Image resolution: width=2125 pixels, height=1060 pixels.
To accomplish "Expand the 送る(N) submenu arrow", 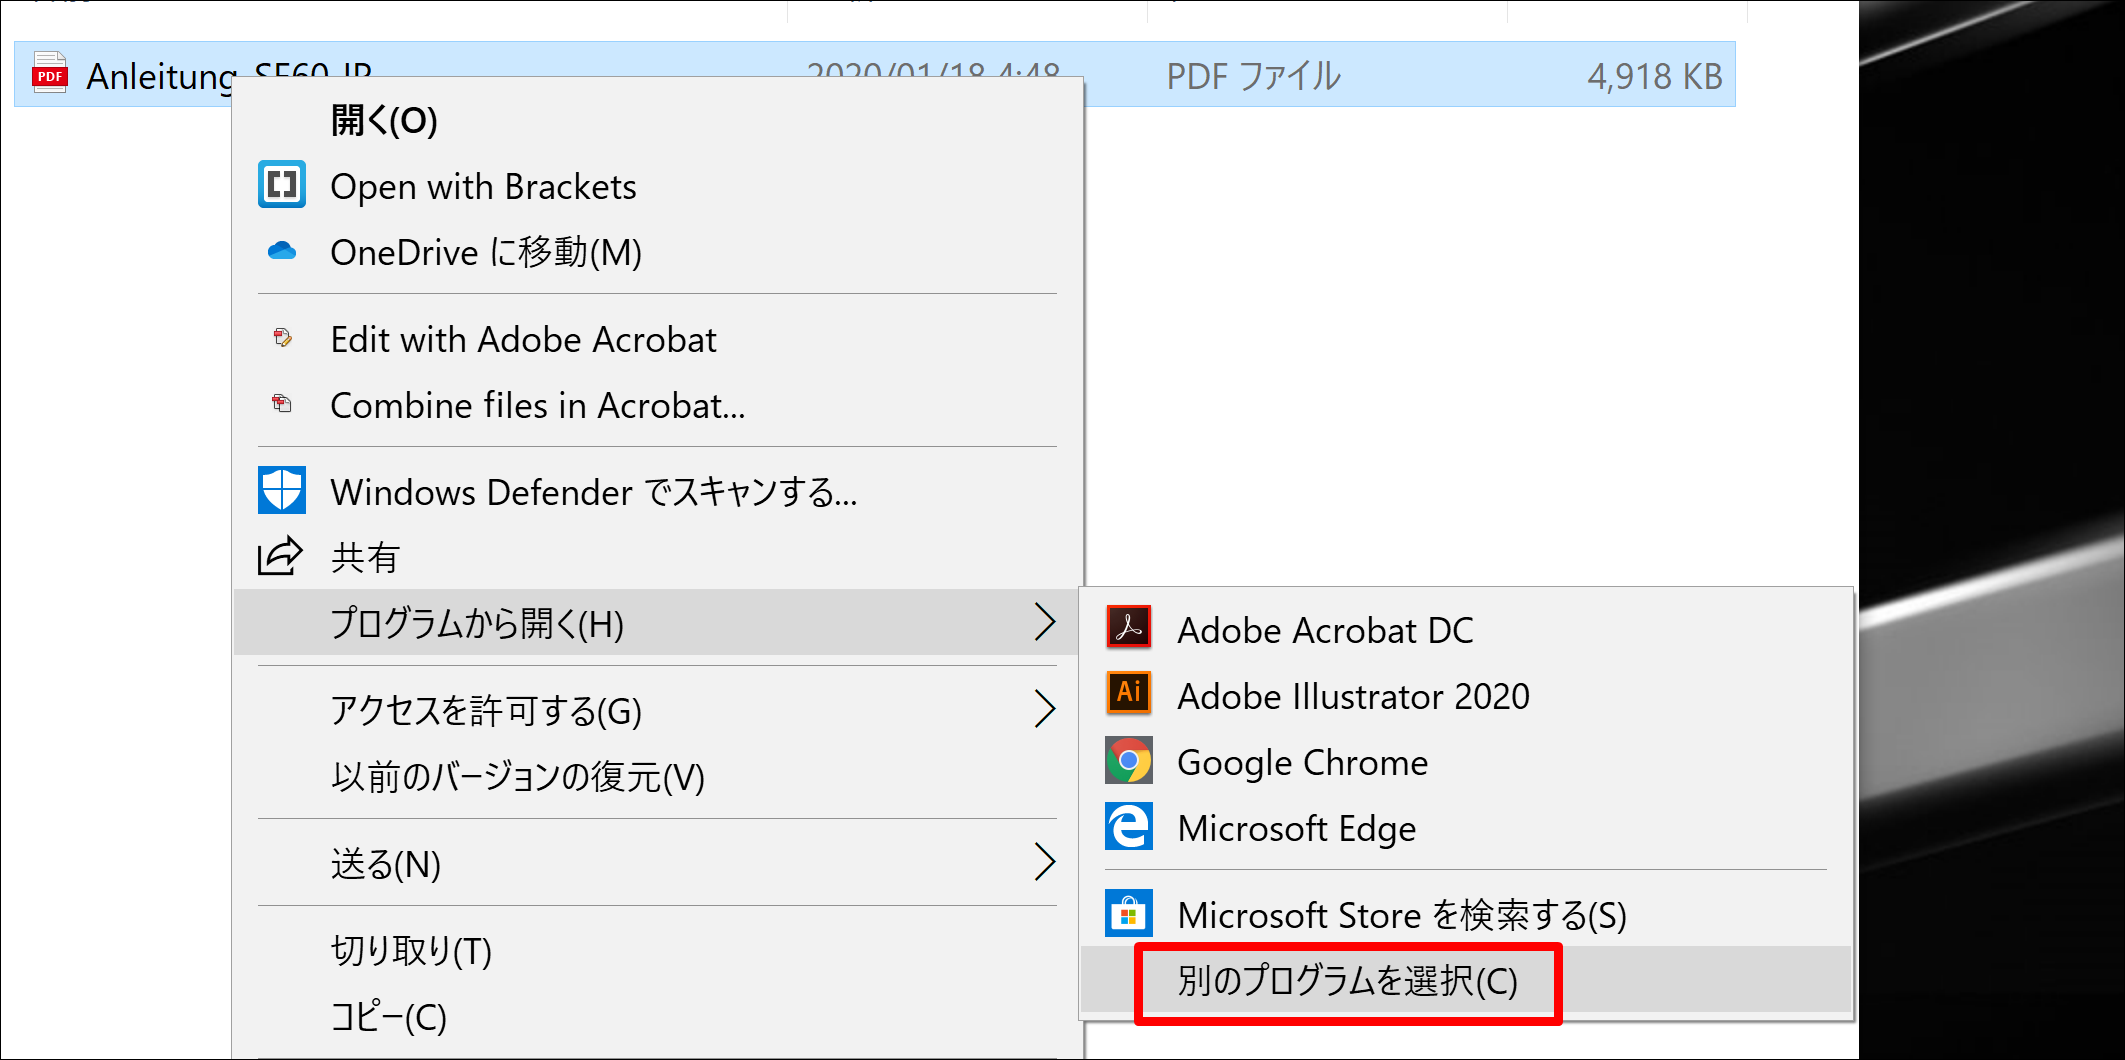I will coord(1044,862).
